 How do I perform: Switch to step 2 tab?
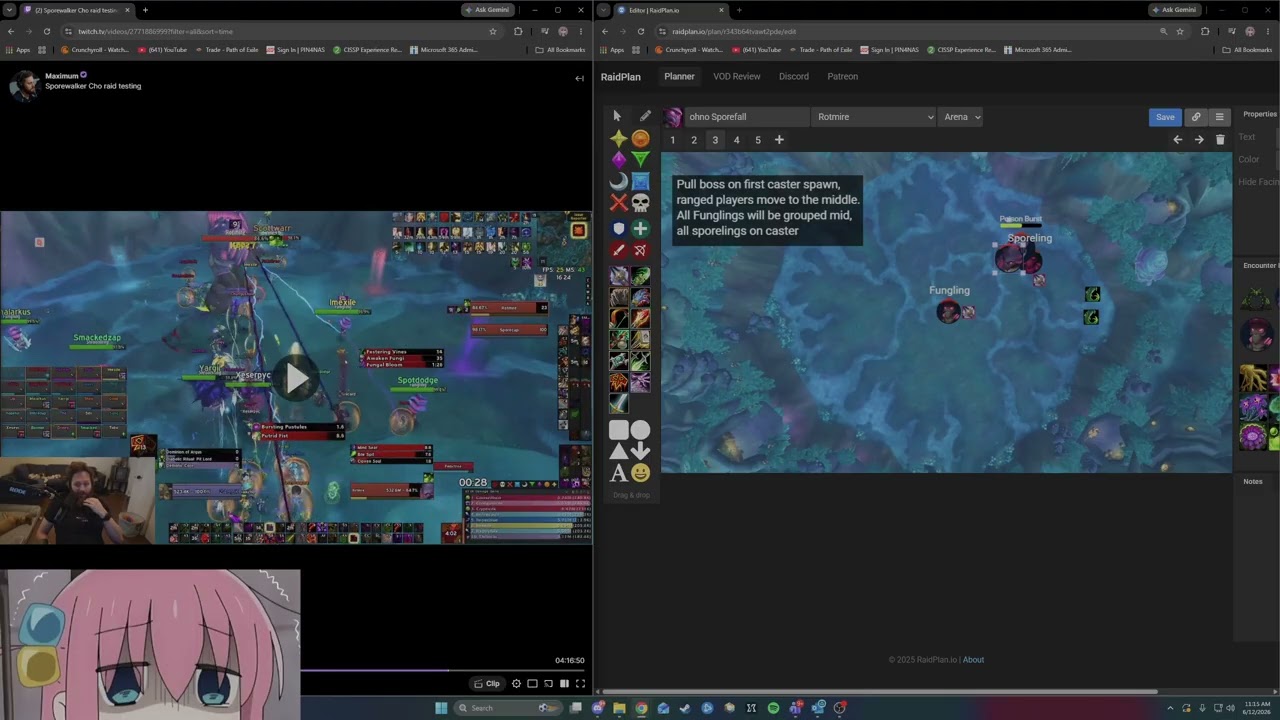[x=694, y=140]
